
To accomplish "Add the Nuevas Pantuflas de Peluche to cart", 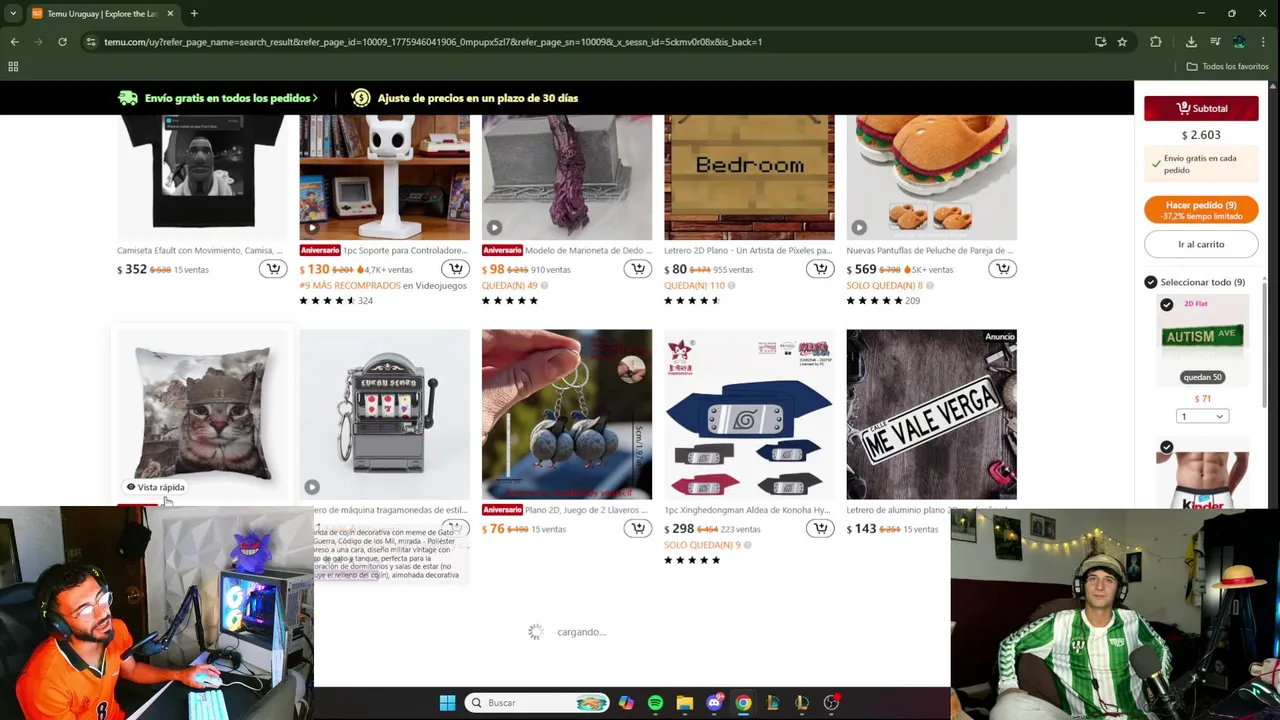I will (x=1002, y=269).
